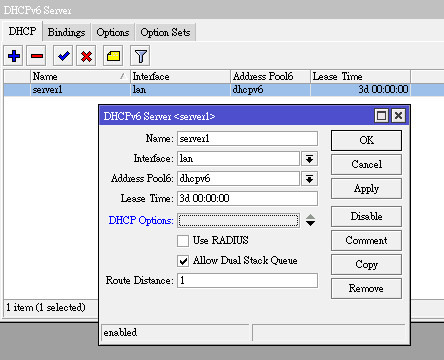Image resolution: width=444 pixels, height=360 pixels.
Task: Apply the server1 settings
Action: click(x=366, y=189)
